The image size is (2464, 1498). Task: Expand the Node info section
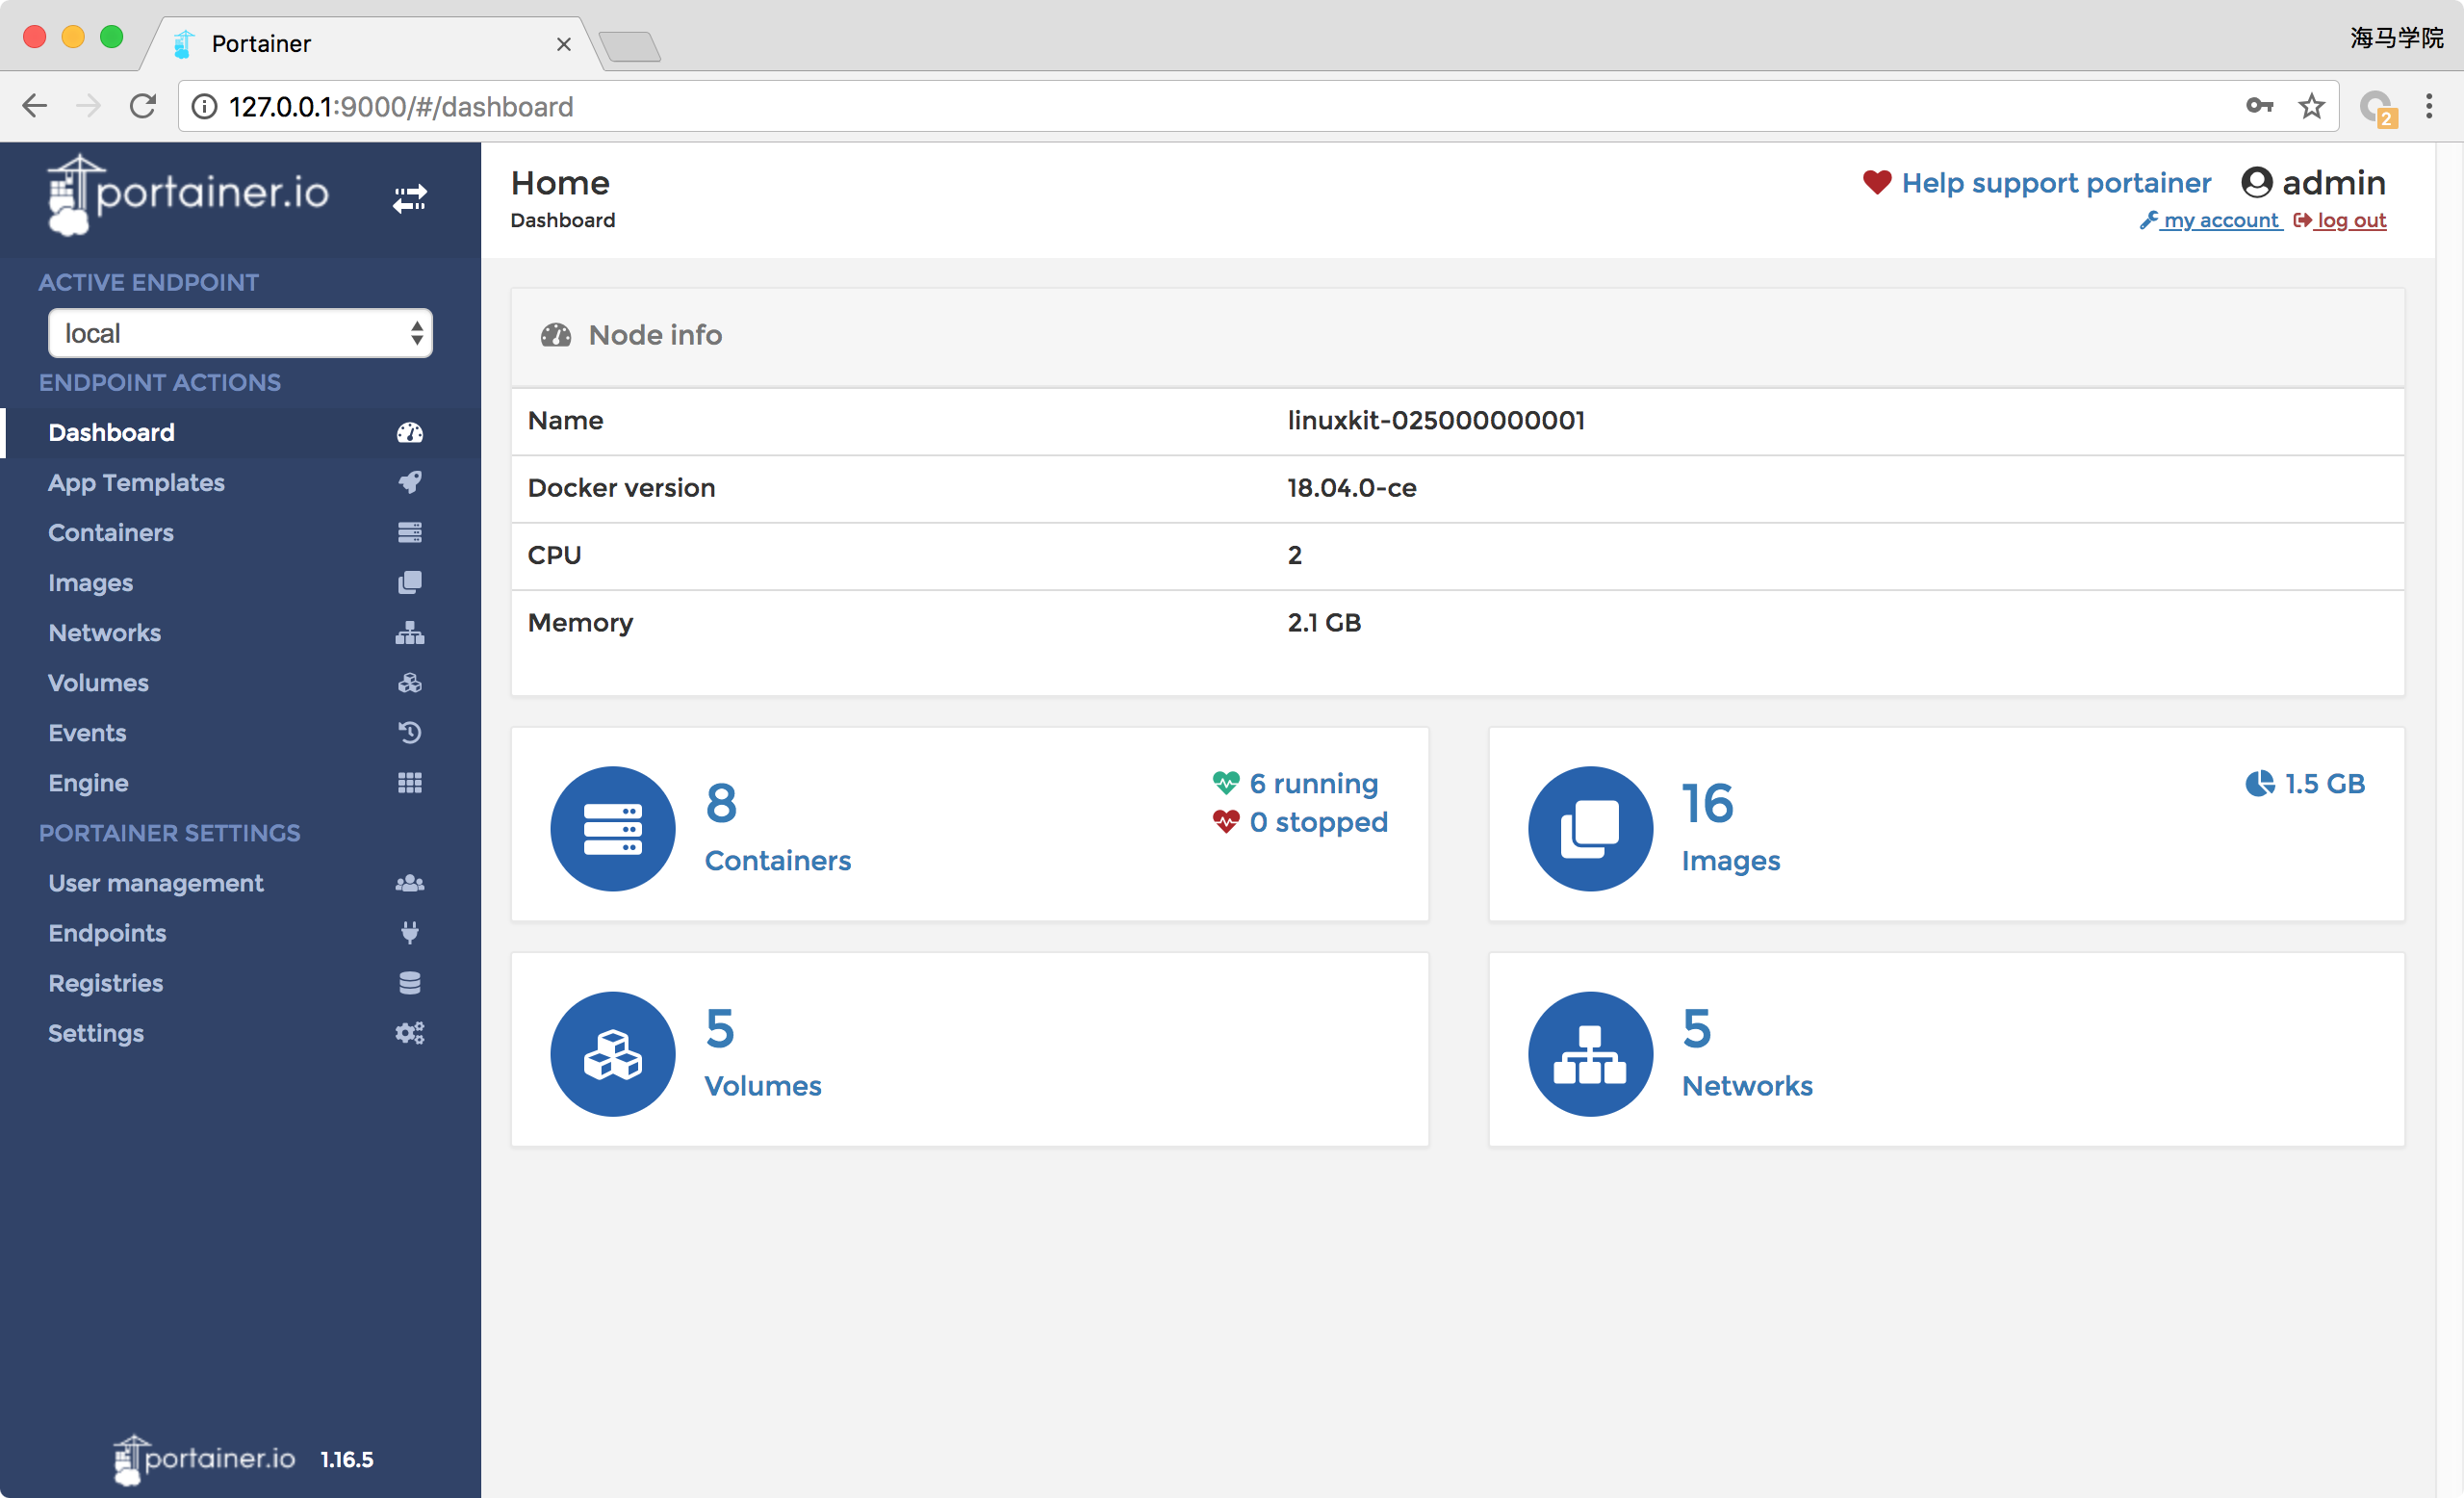[x=654, y=334]
